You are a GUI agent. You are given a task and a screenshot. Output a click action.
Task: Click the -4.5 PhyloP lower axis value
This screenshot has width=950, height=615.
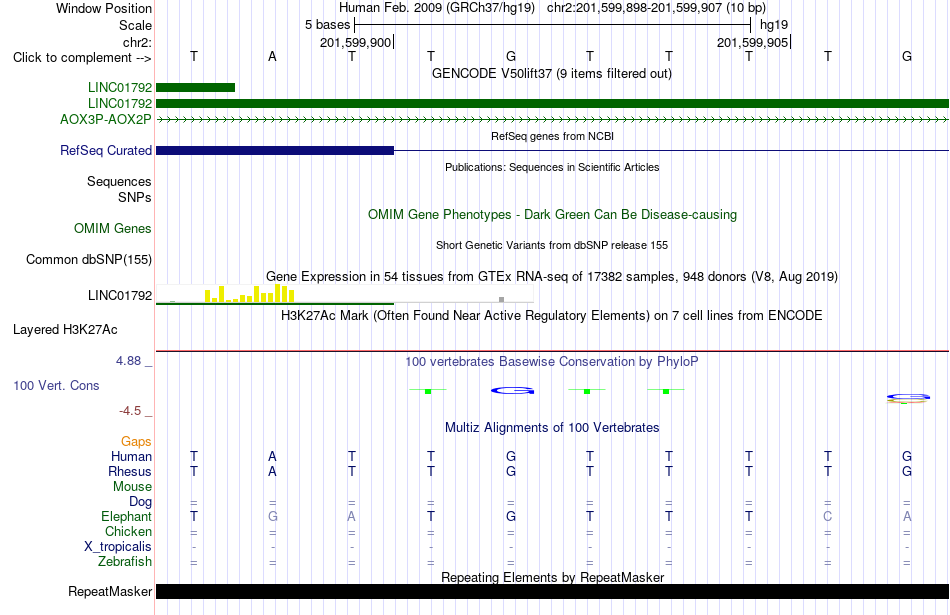pyautogui.click(x=130, y=411)
